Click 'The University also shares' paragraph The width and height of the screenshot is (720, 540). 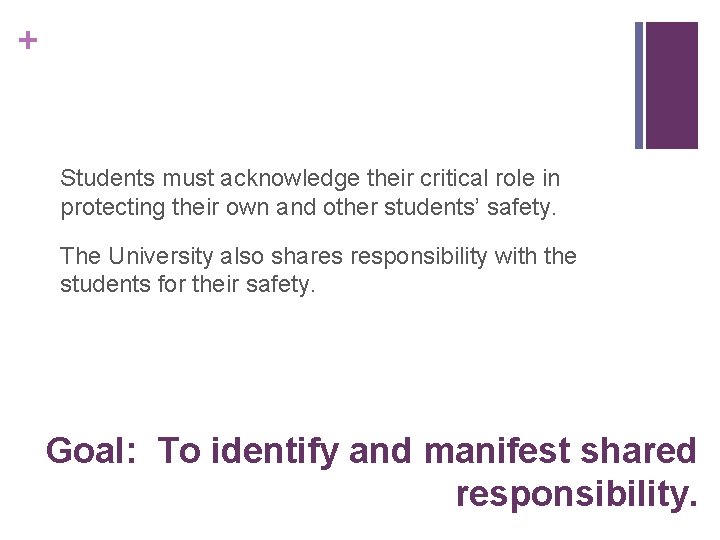pyautogui.click(x=318, y=270)
